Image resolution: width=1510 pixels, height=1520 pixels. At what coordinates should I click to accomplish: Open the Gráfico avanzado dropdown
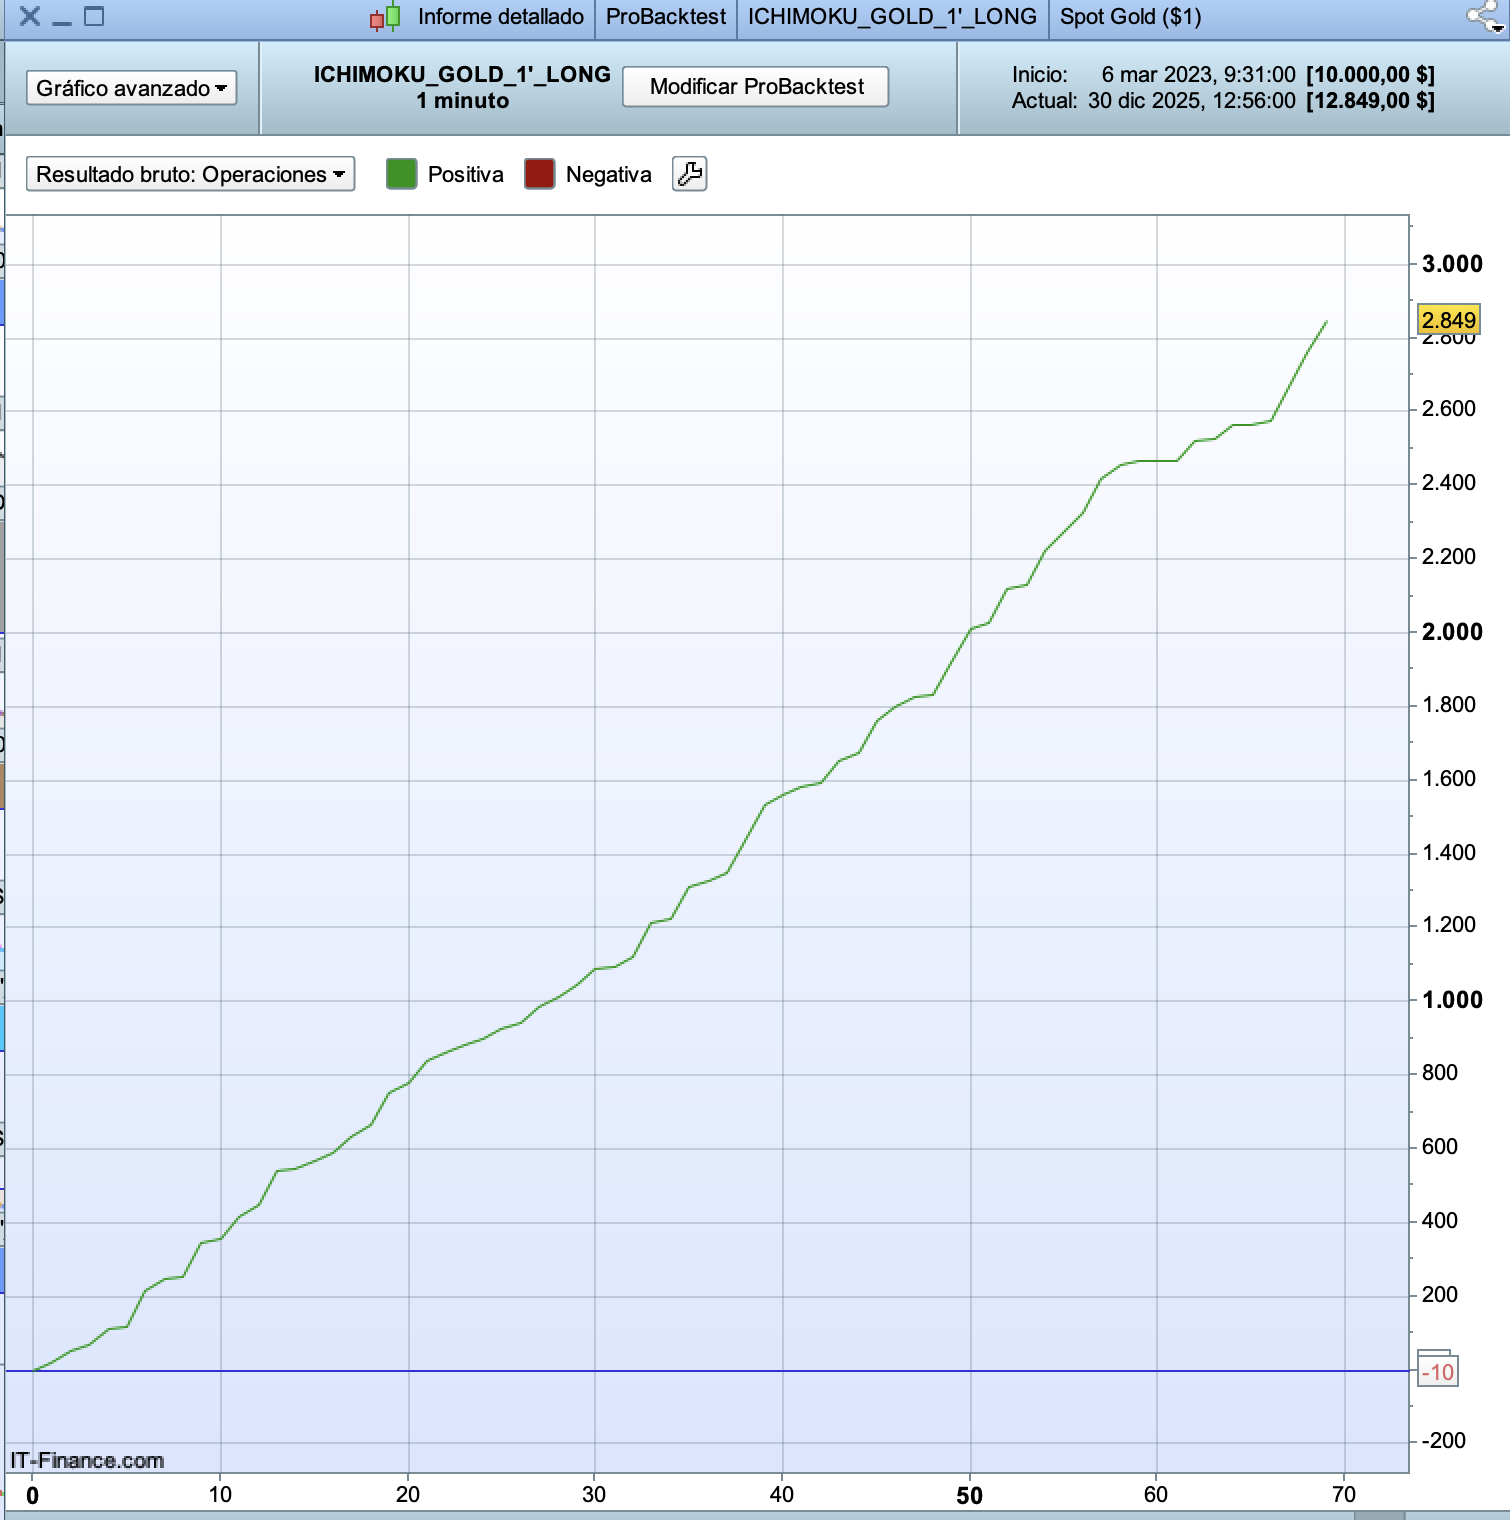click(131, 88)
